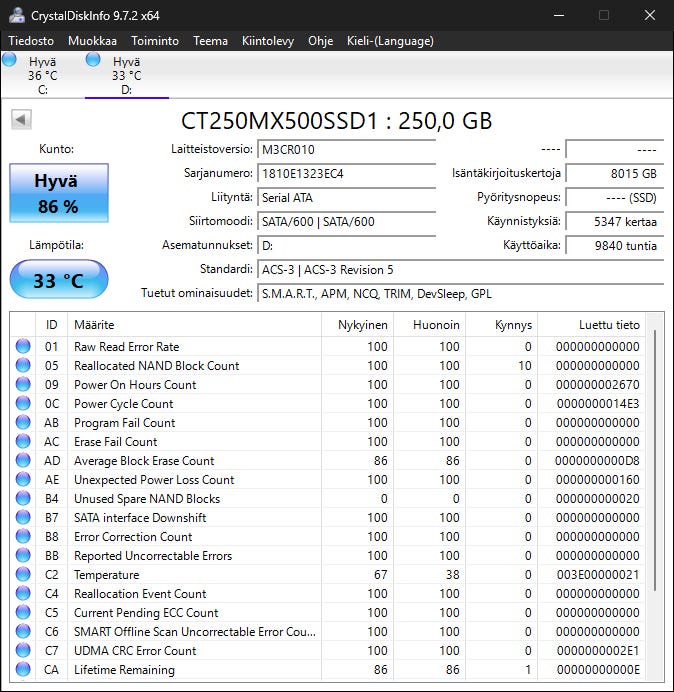Click the status orb for Power Cycle Count

click(x=23, y=404)
